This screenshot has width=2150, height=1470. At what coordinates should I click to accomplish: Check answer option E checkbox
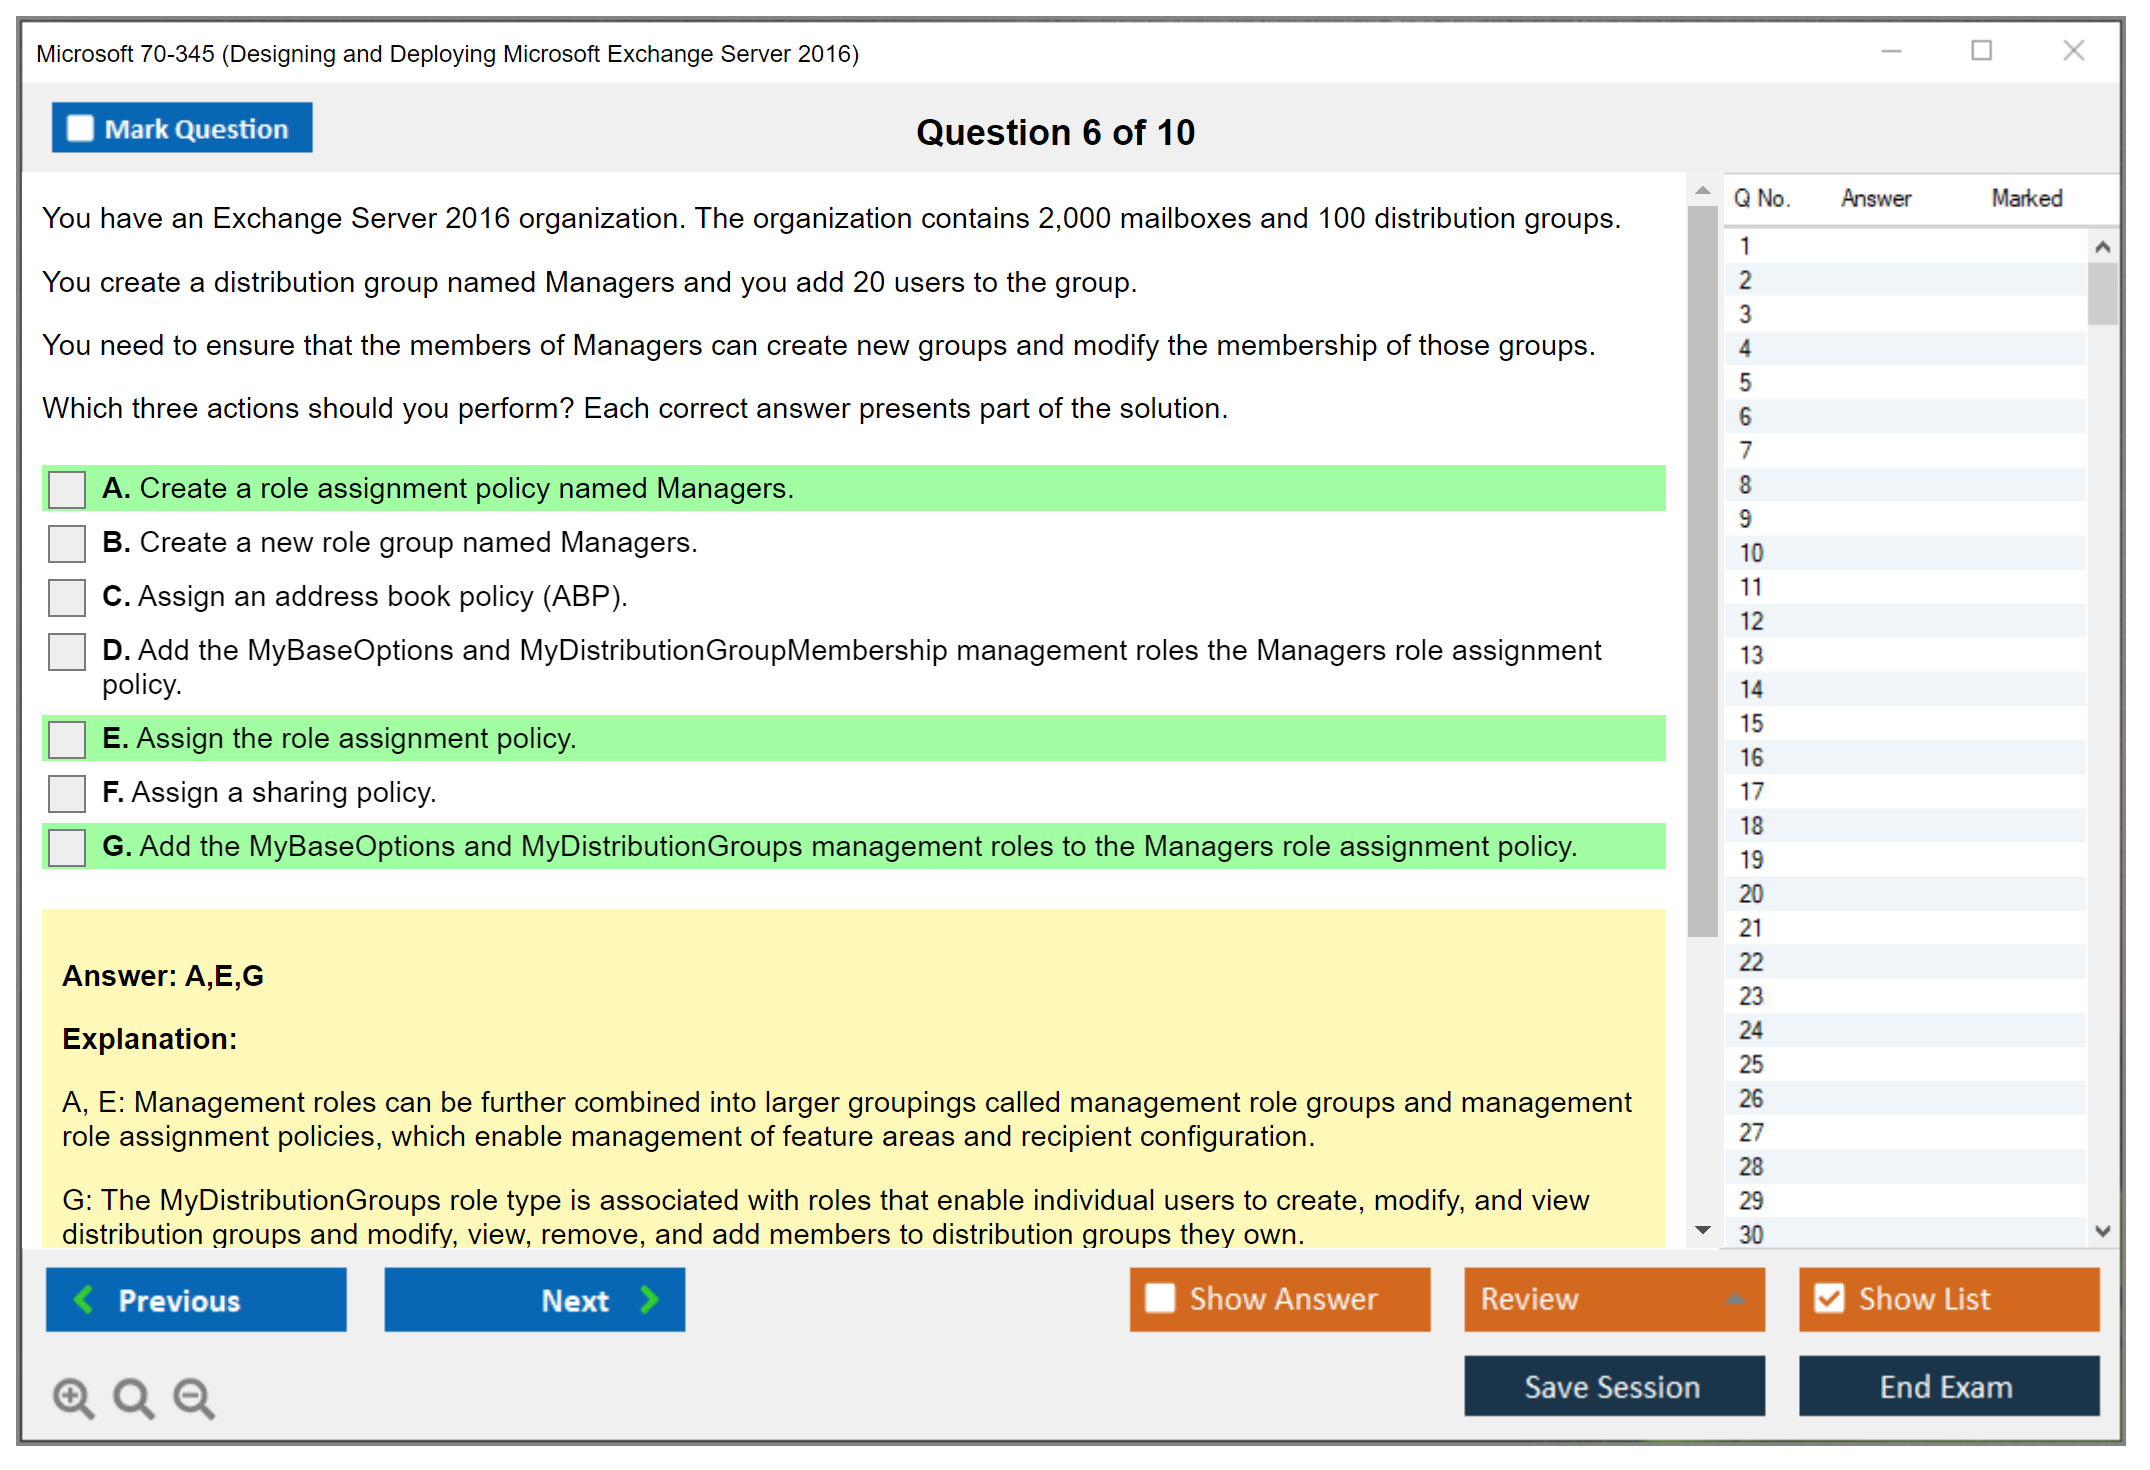tap(67, 740)
